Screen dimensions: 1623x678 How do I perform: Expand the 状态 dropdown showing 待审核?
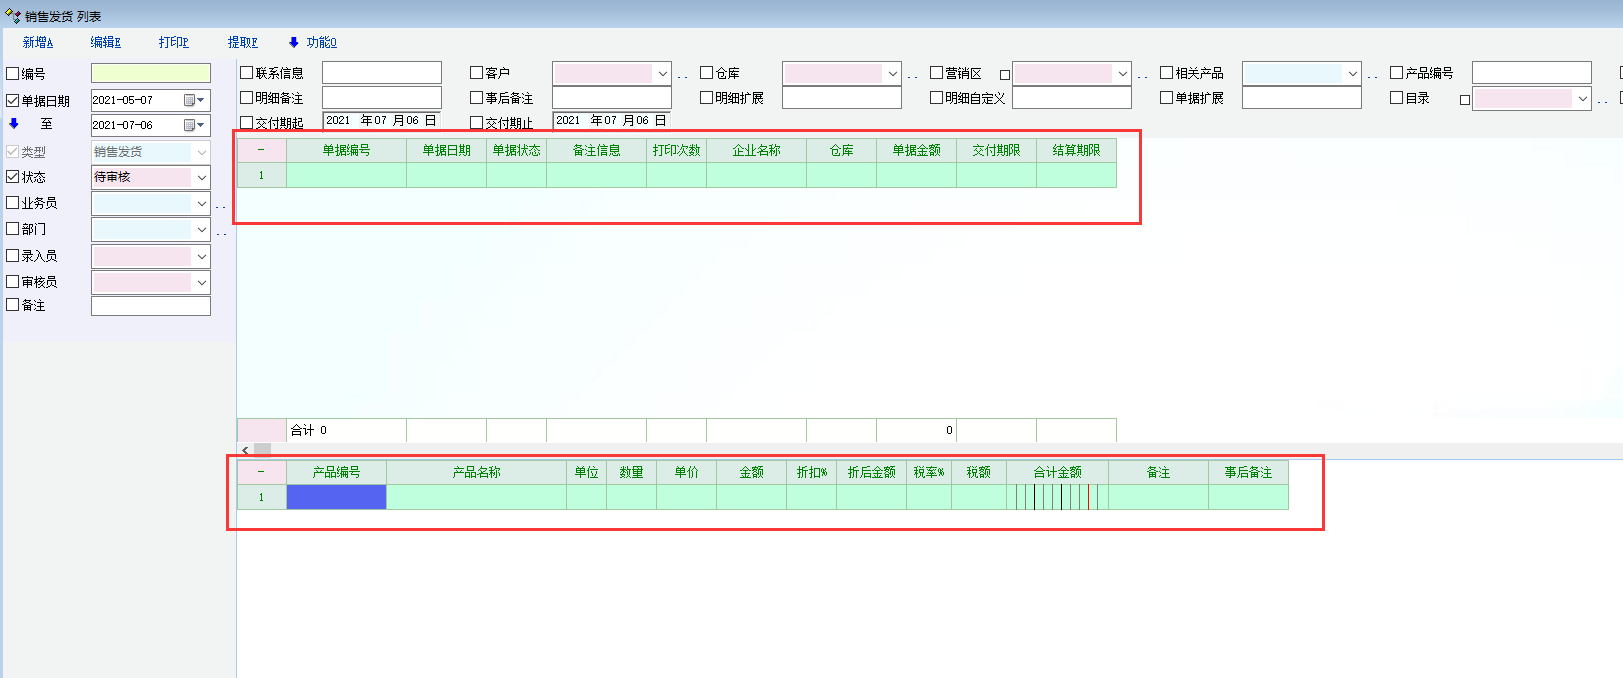(201, 177)
